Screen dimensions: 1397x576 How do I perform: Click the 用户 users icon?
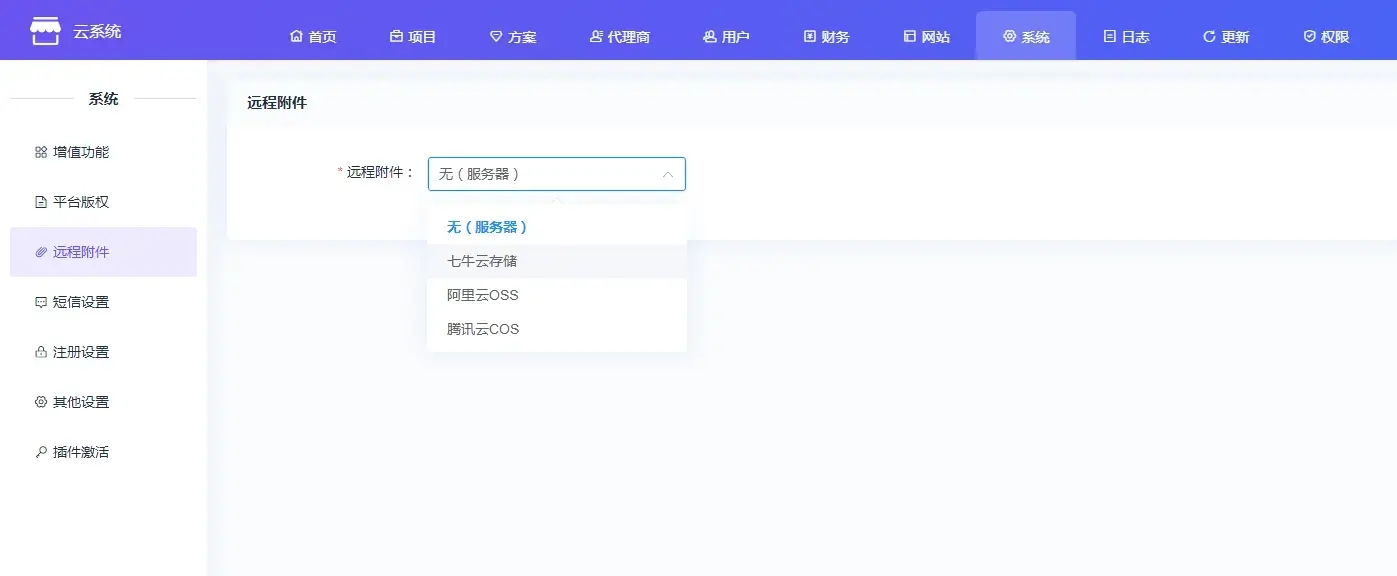(710, 37)
